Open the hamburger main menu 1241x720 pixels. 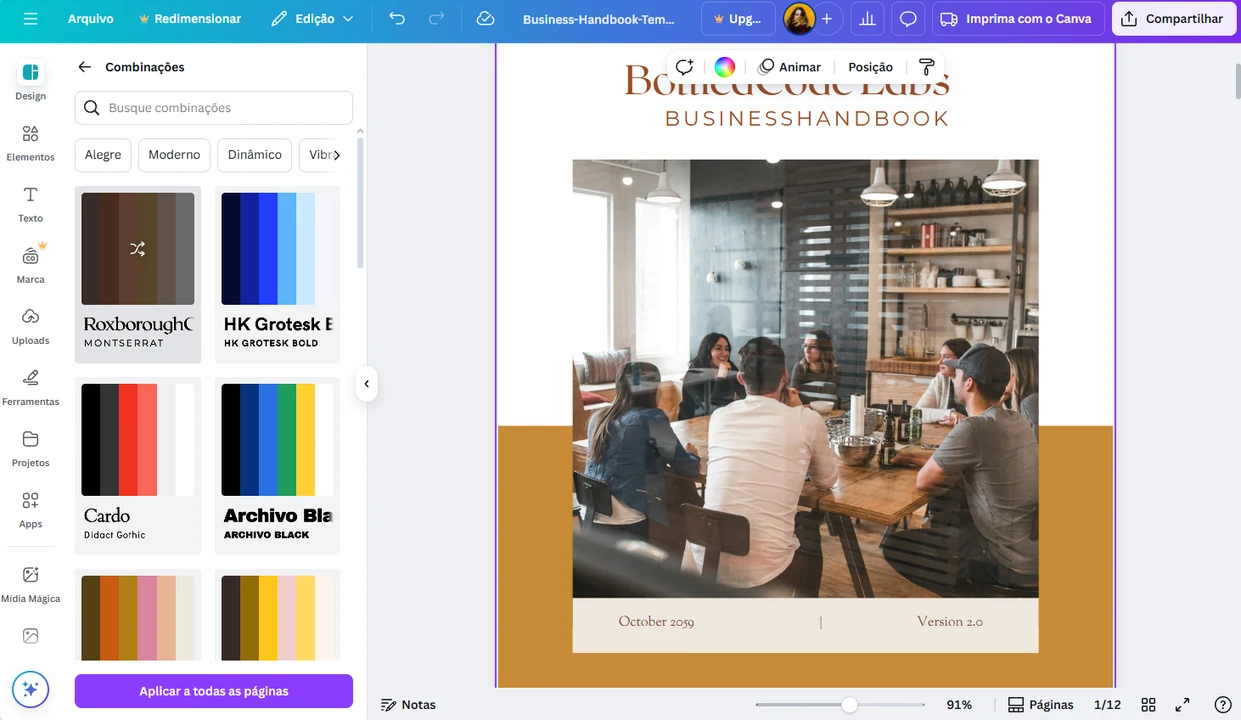click(30, 19)
